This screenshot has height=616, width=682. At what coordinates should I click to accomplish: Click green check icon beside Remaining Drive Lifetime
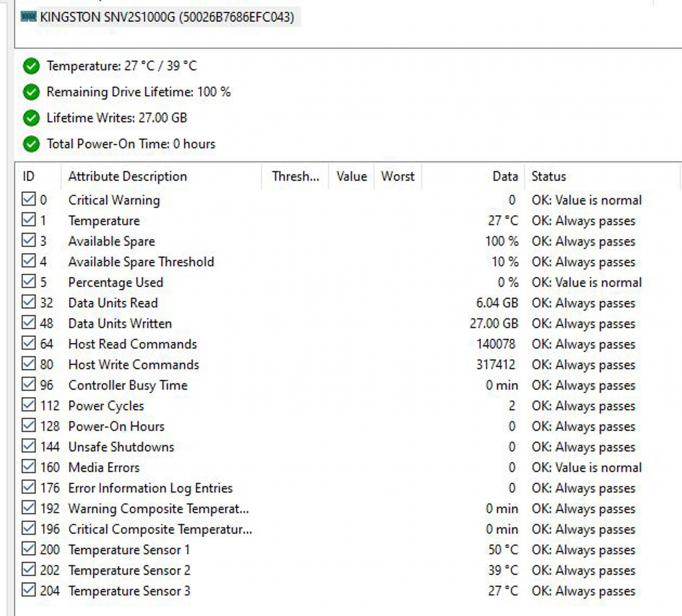coord(31,92)
